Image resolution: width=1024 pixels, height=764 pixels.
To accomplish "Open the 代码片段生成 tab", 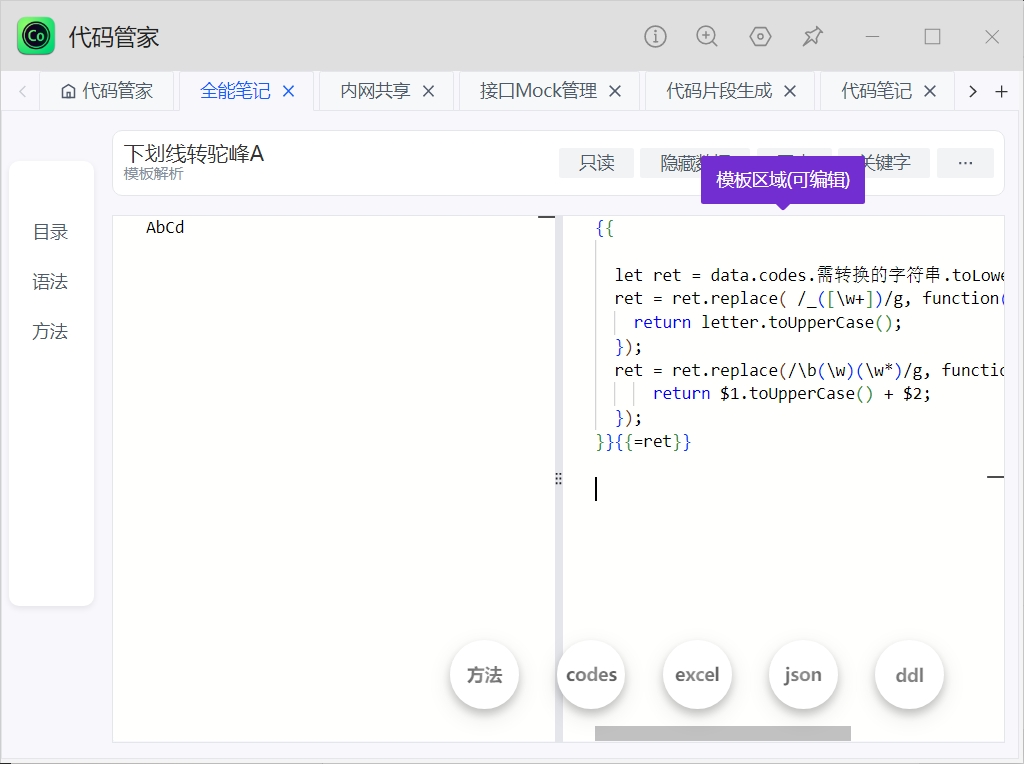I will (x=719, y=91).
